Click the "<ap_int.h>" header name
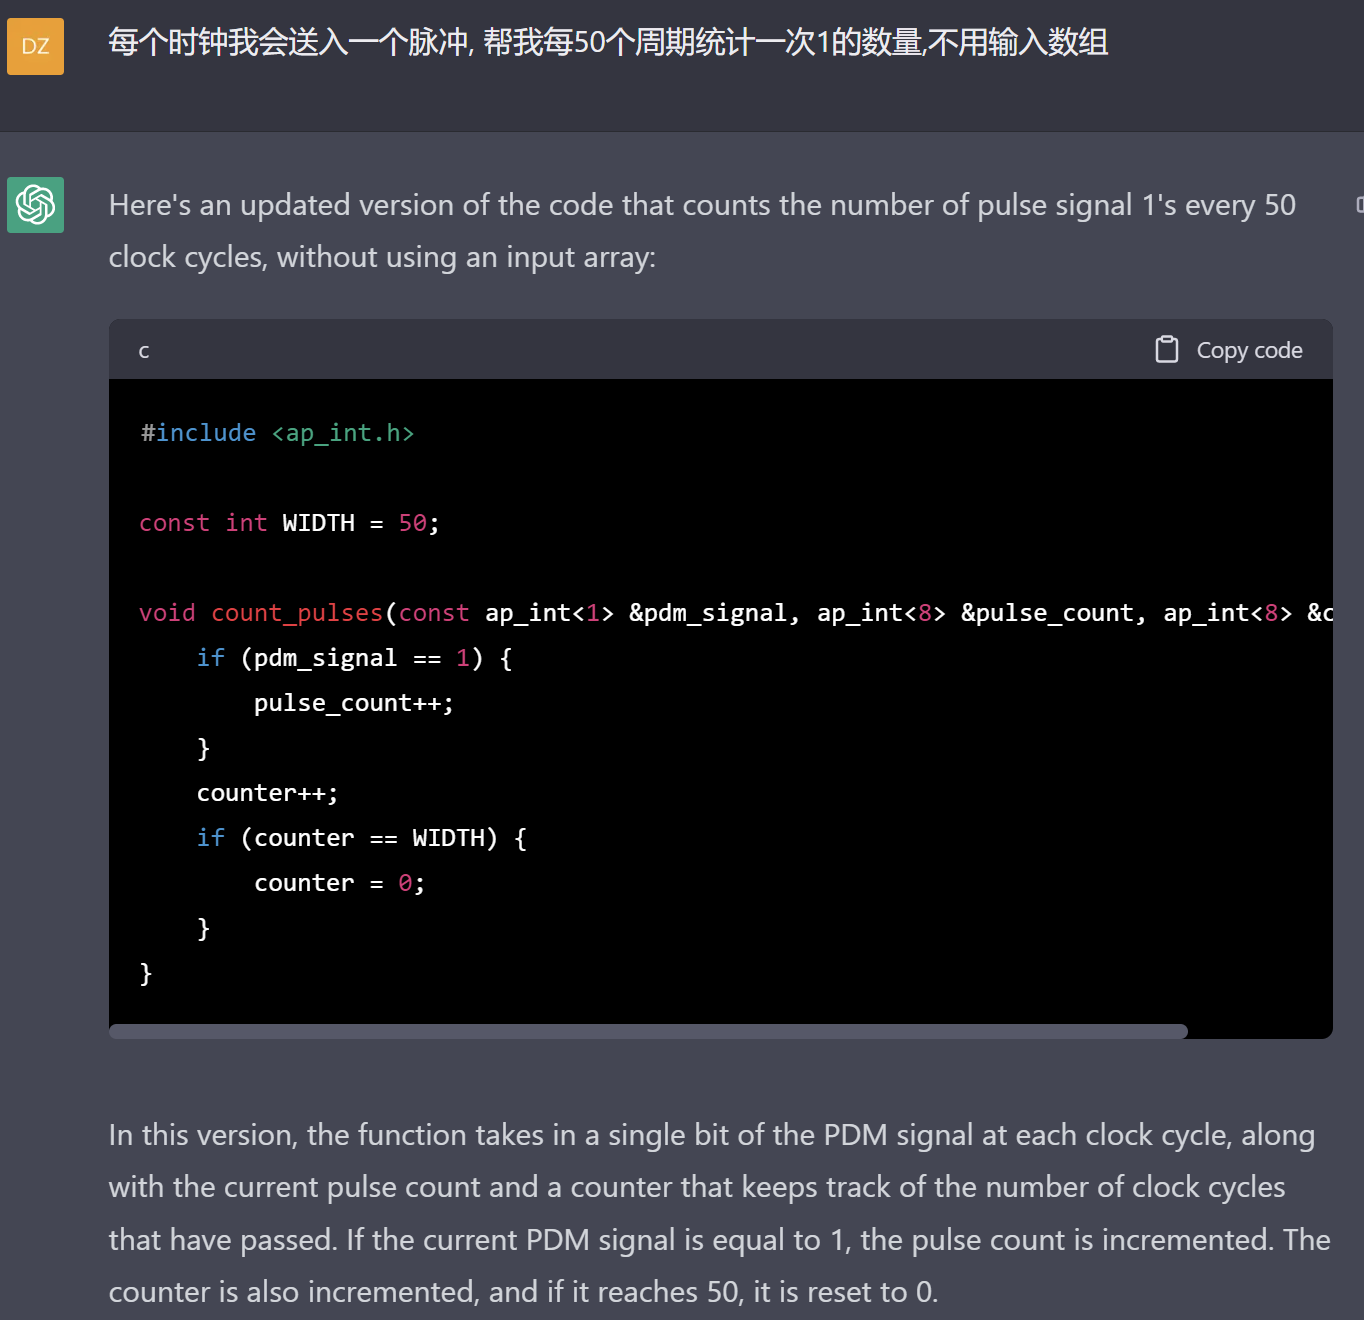1364x1320 pixels. click(x=342, y=433)
